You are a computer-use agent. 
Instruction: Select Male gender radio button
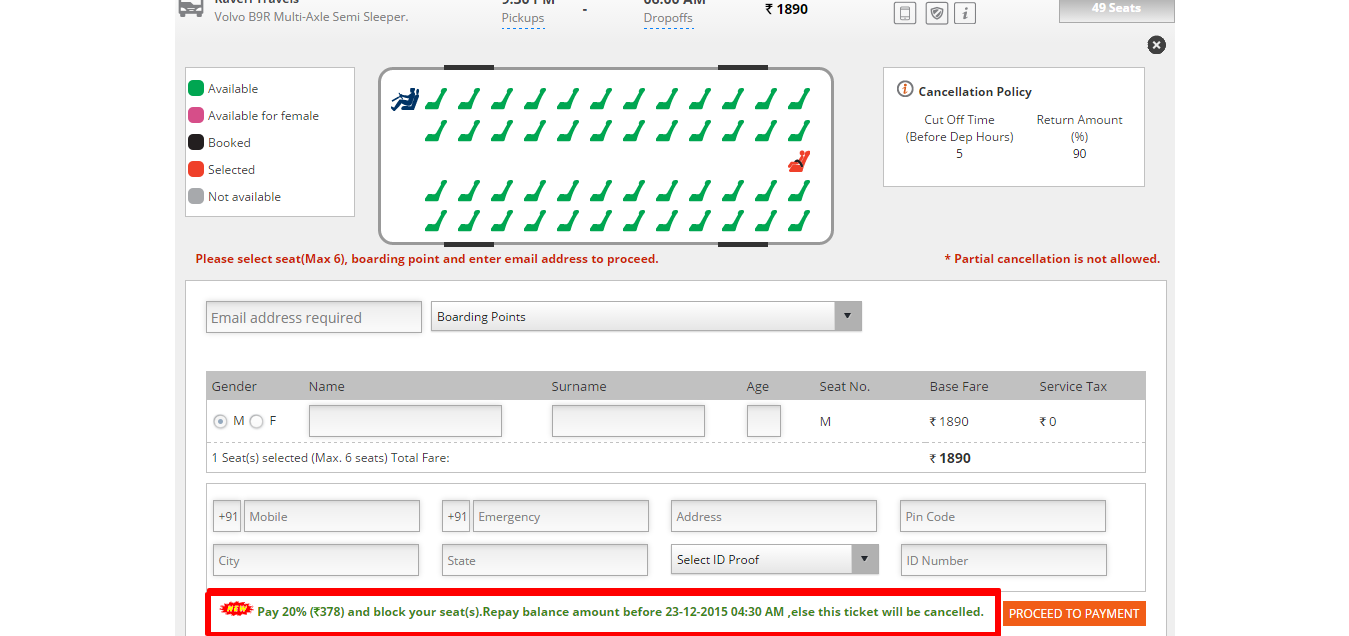coord(220,421)
